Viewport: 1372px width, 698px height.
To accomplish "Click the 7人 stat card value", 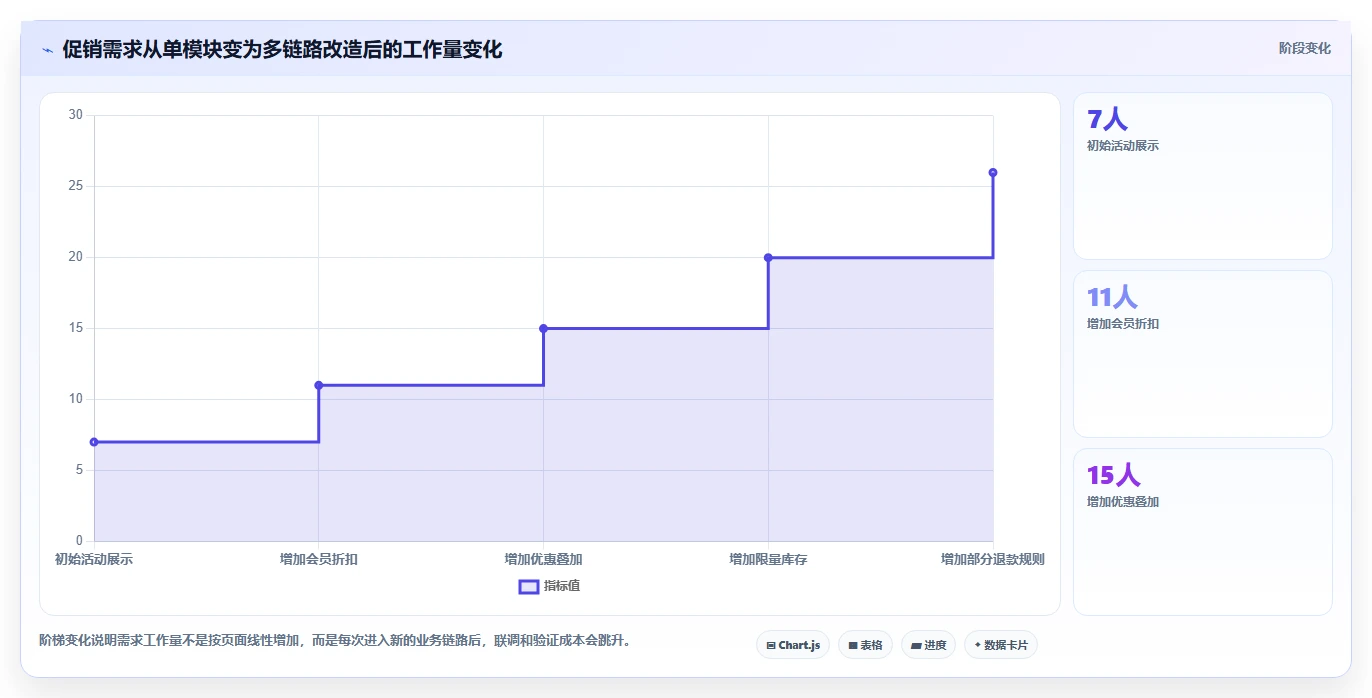I will click(x=1107, y=119).
